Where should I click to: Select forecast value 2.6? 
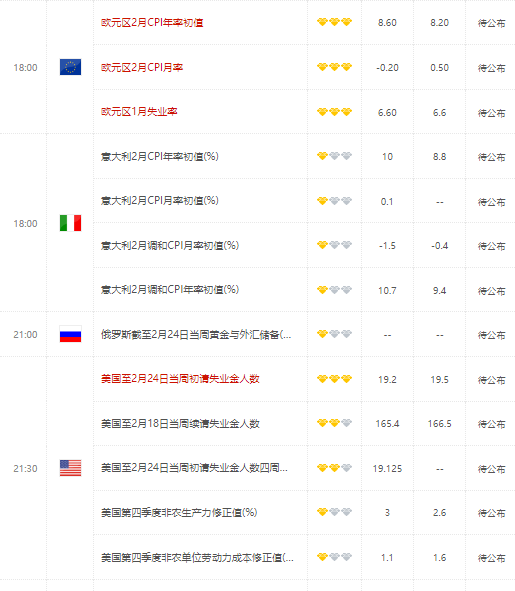pos(440,513)
